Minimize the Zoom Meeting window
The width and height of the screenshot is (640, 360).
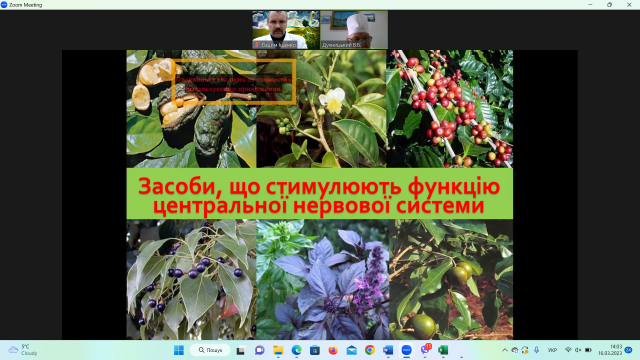pos(590,4)
